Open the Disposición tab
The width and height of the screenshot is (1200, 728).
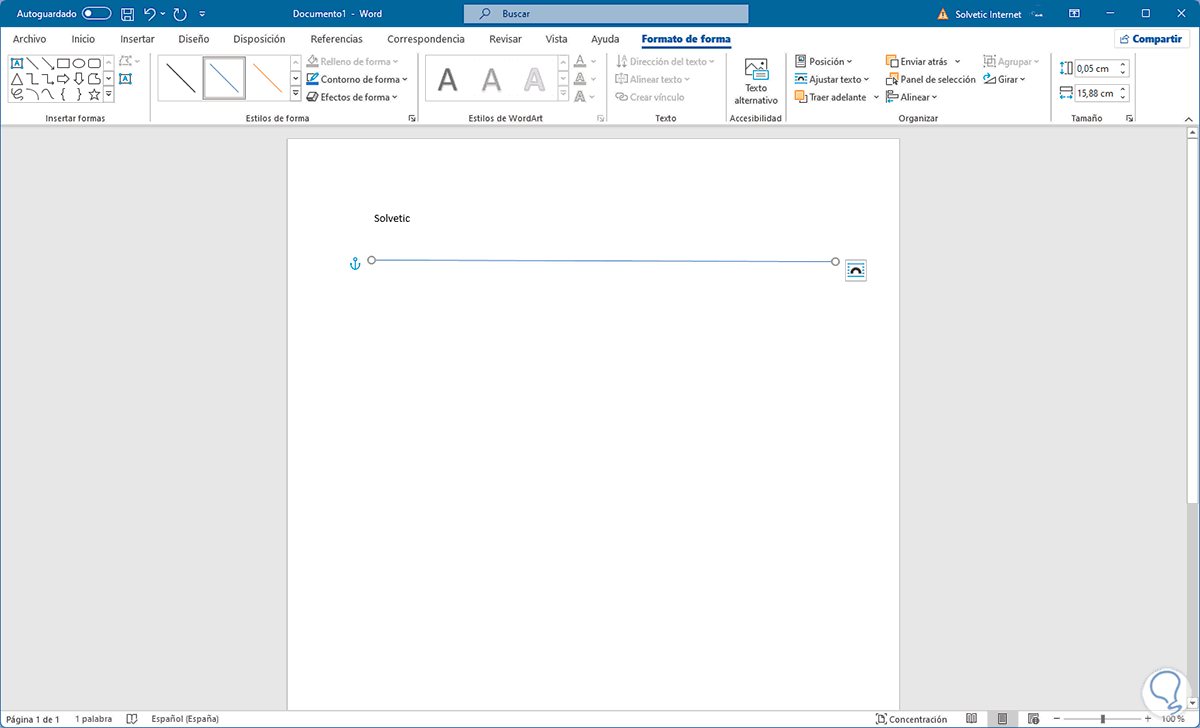click(x=259, y=39)
